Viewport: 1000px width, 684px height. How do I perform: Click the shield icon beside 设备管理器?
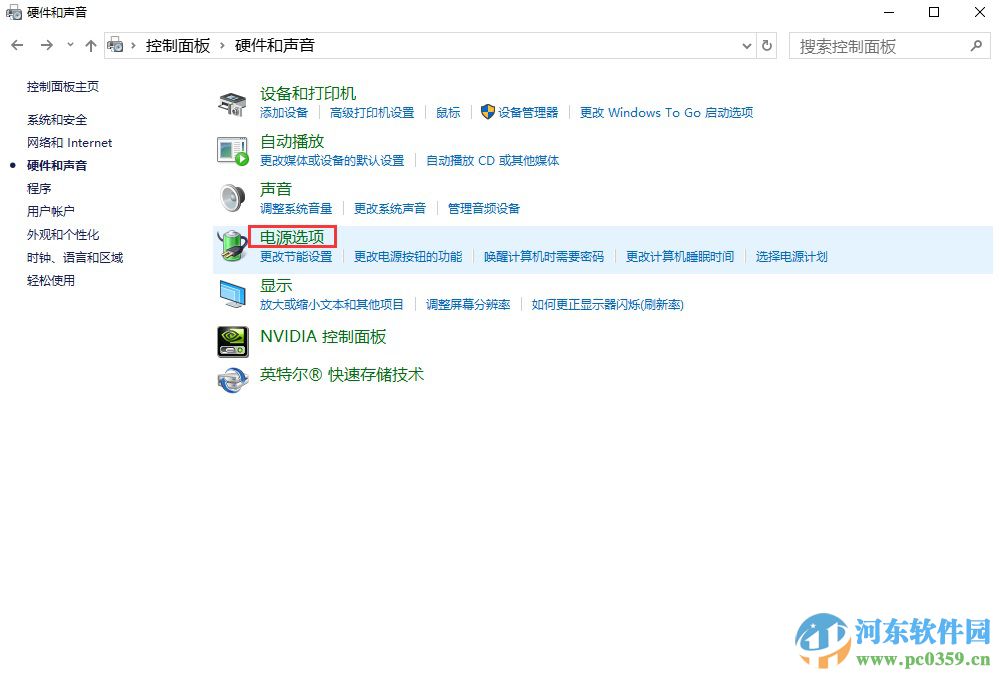tap(487, 112)
